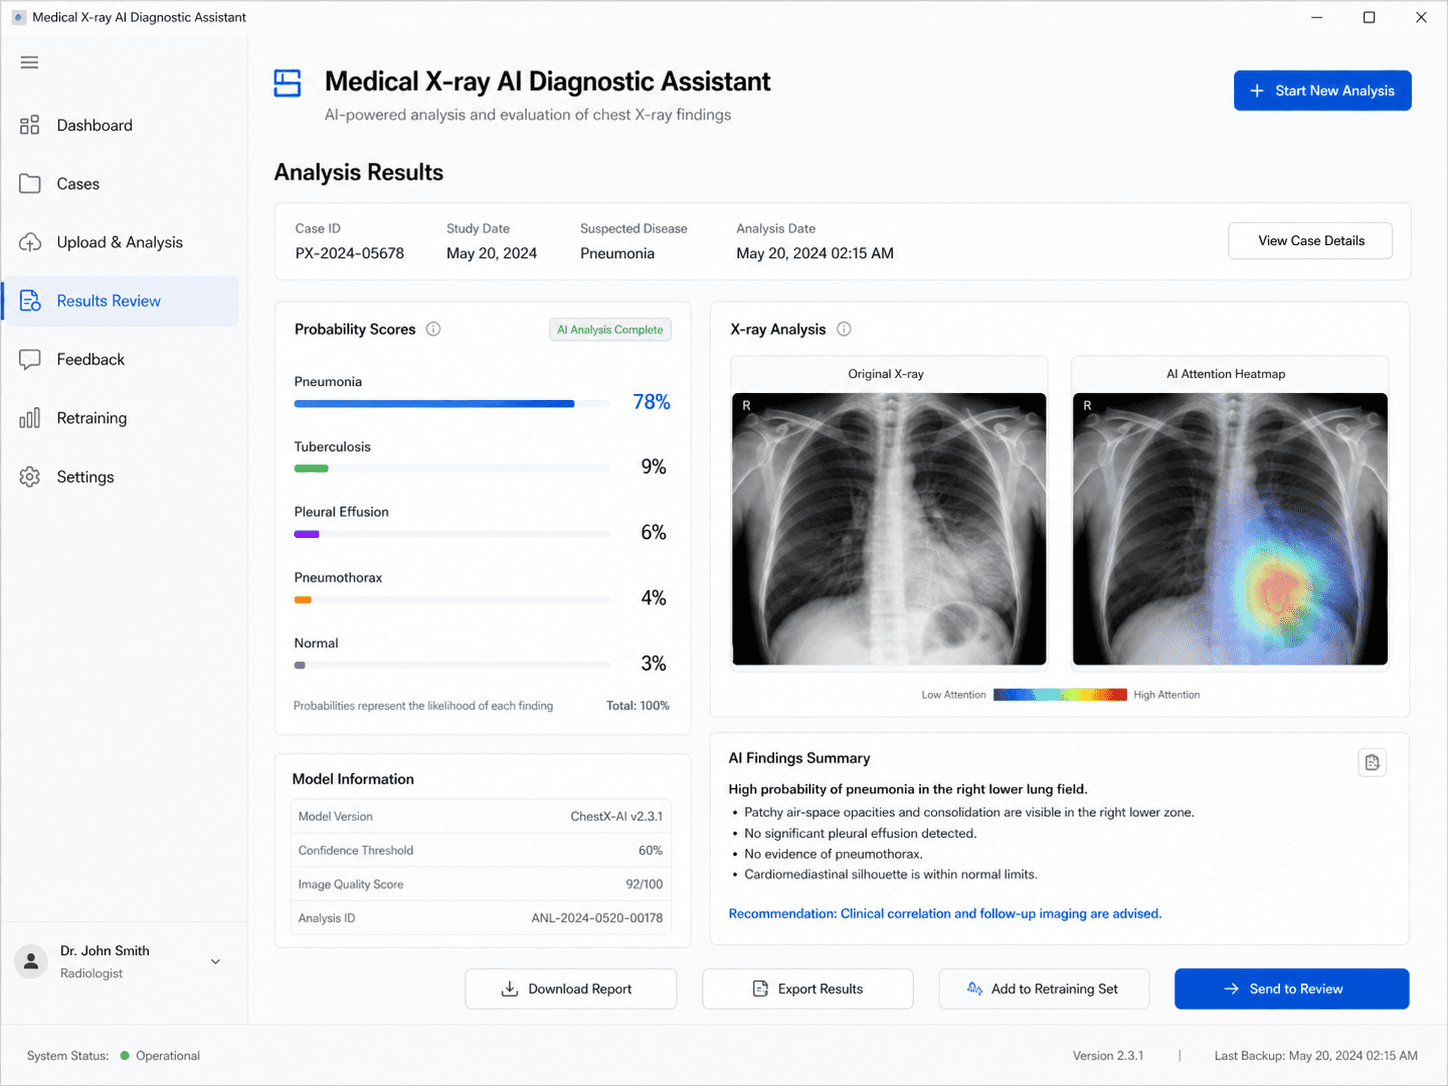Image resolution: width=1448 pixels, height=1086 pixels.
Task: Click the Last Backup timestamp
Action: pos(1316,1056)
